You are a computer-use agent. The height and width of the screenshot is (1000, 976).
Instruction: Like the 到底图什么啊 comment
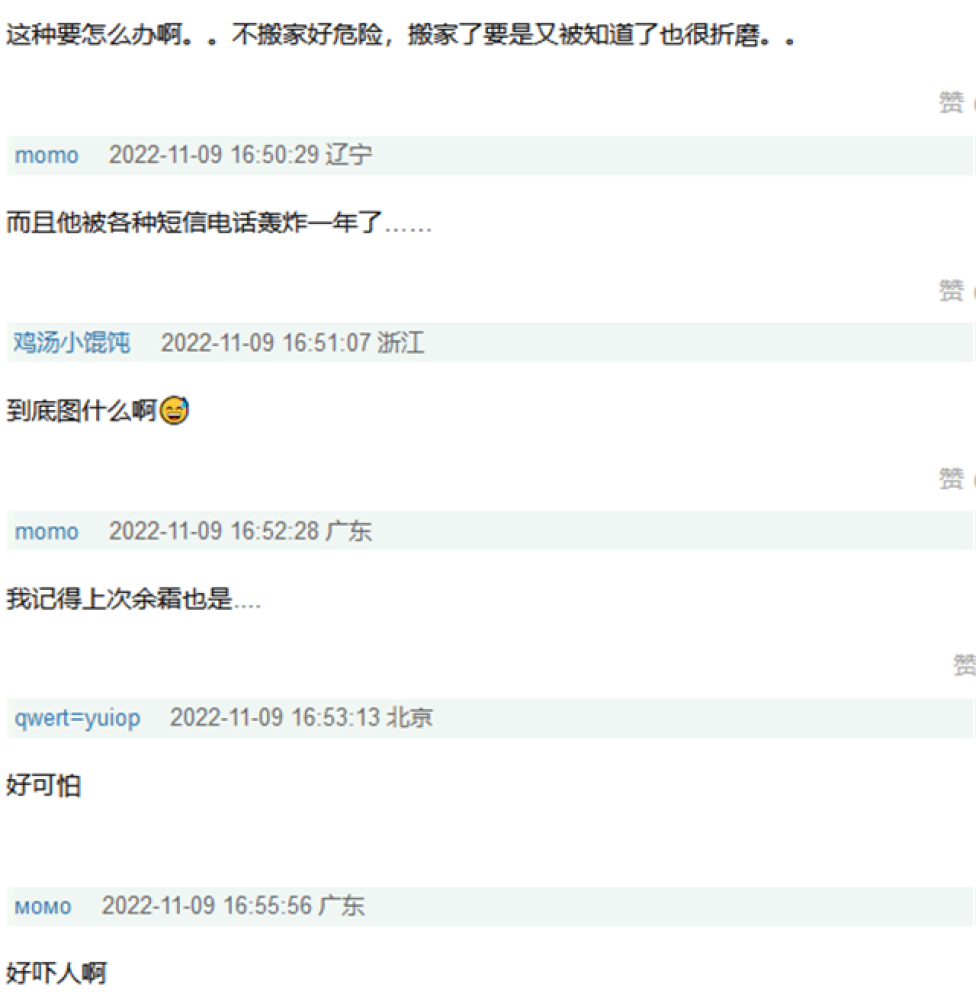click(x=951, y=478)
